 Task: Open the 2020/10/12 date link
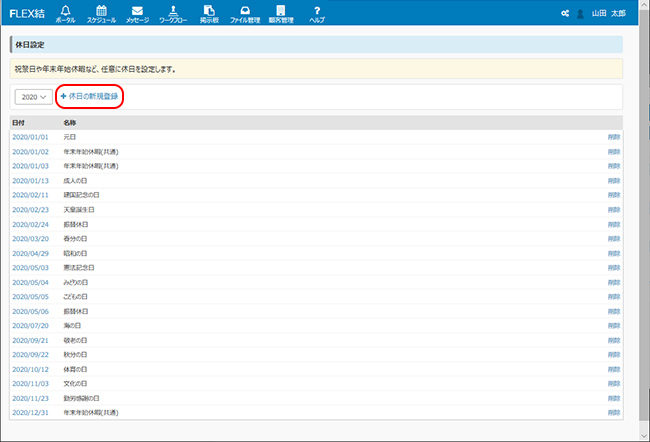tap(30, 369)
